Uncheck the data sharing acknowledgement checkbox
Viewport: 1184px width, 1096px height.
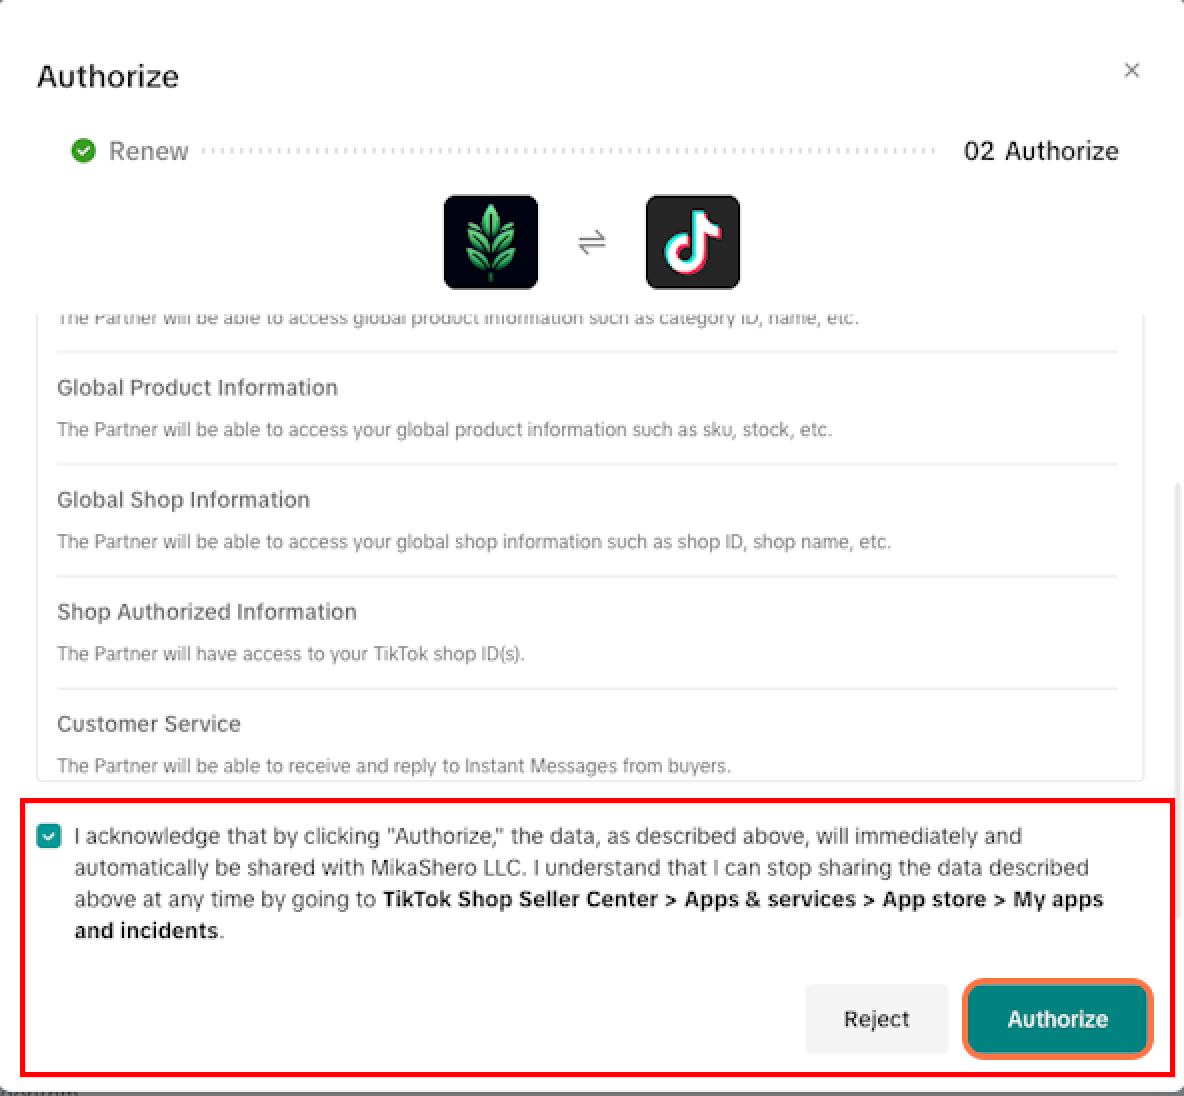point(49,836)
